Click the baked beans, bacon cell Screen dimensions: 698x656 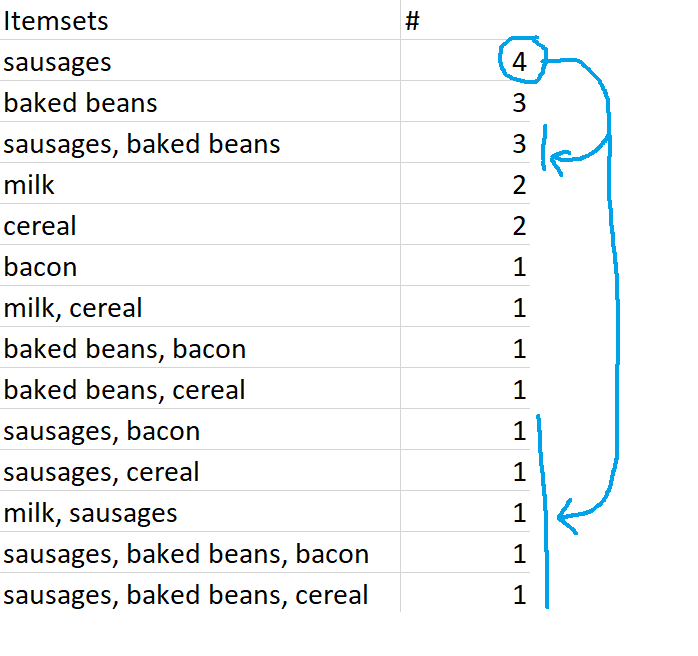200,347
